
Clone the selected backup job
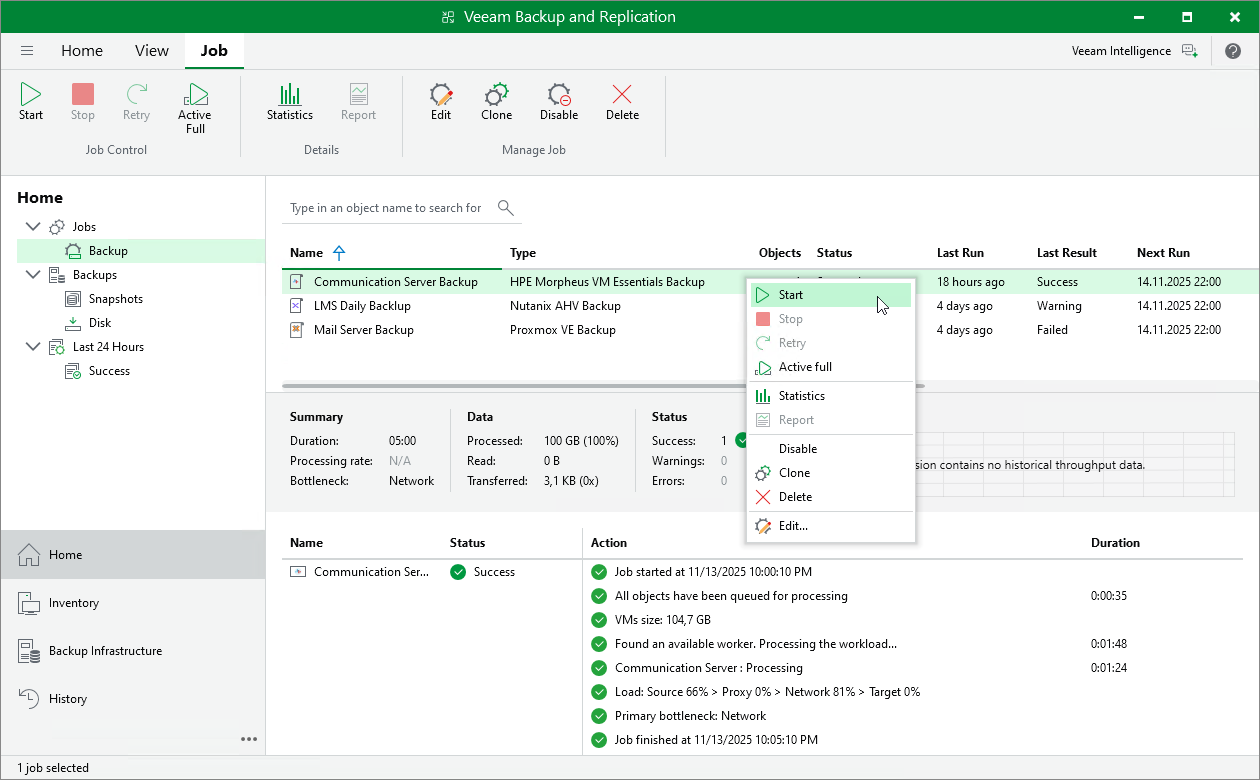(496, 100)
